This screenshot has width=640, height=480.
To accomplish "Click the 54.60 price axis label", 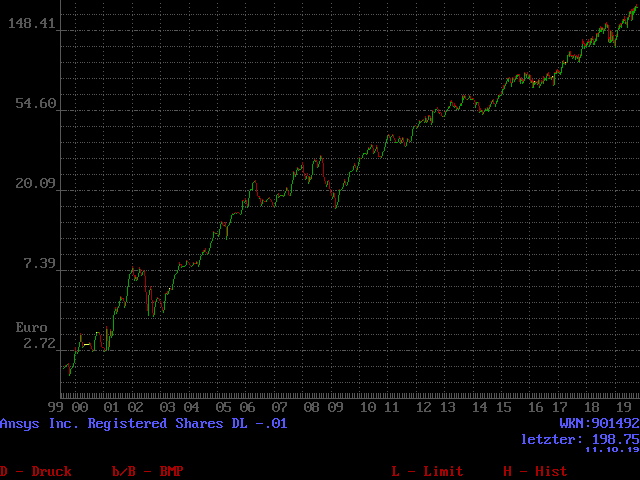I will point(36,104).
